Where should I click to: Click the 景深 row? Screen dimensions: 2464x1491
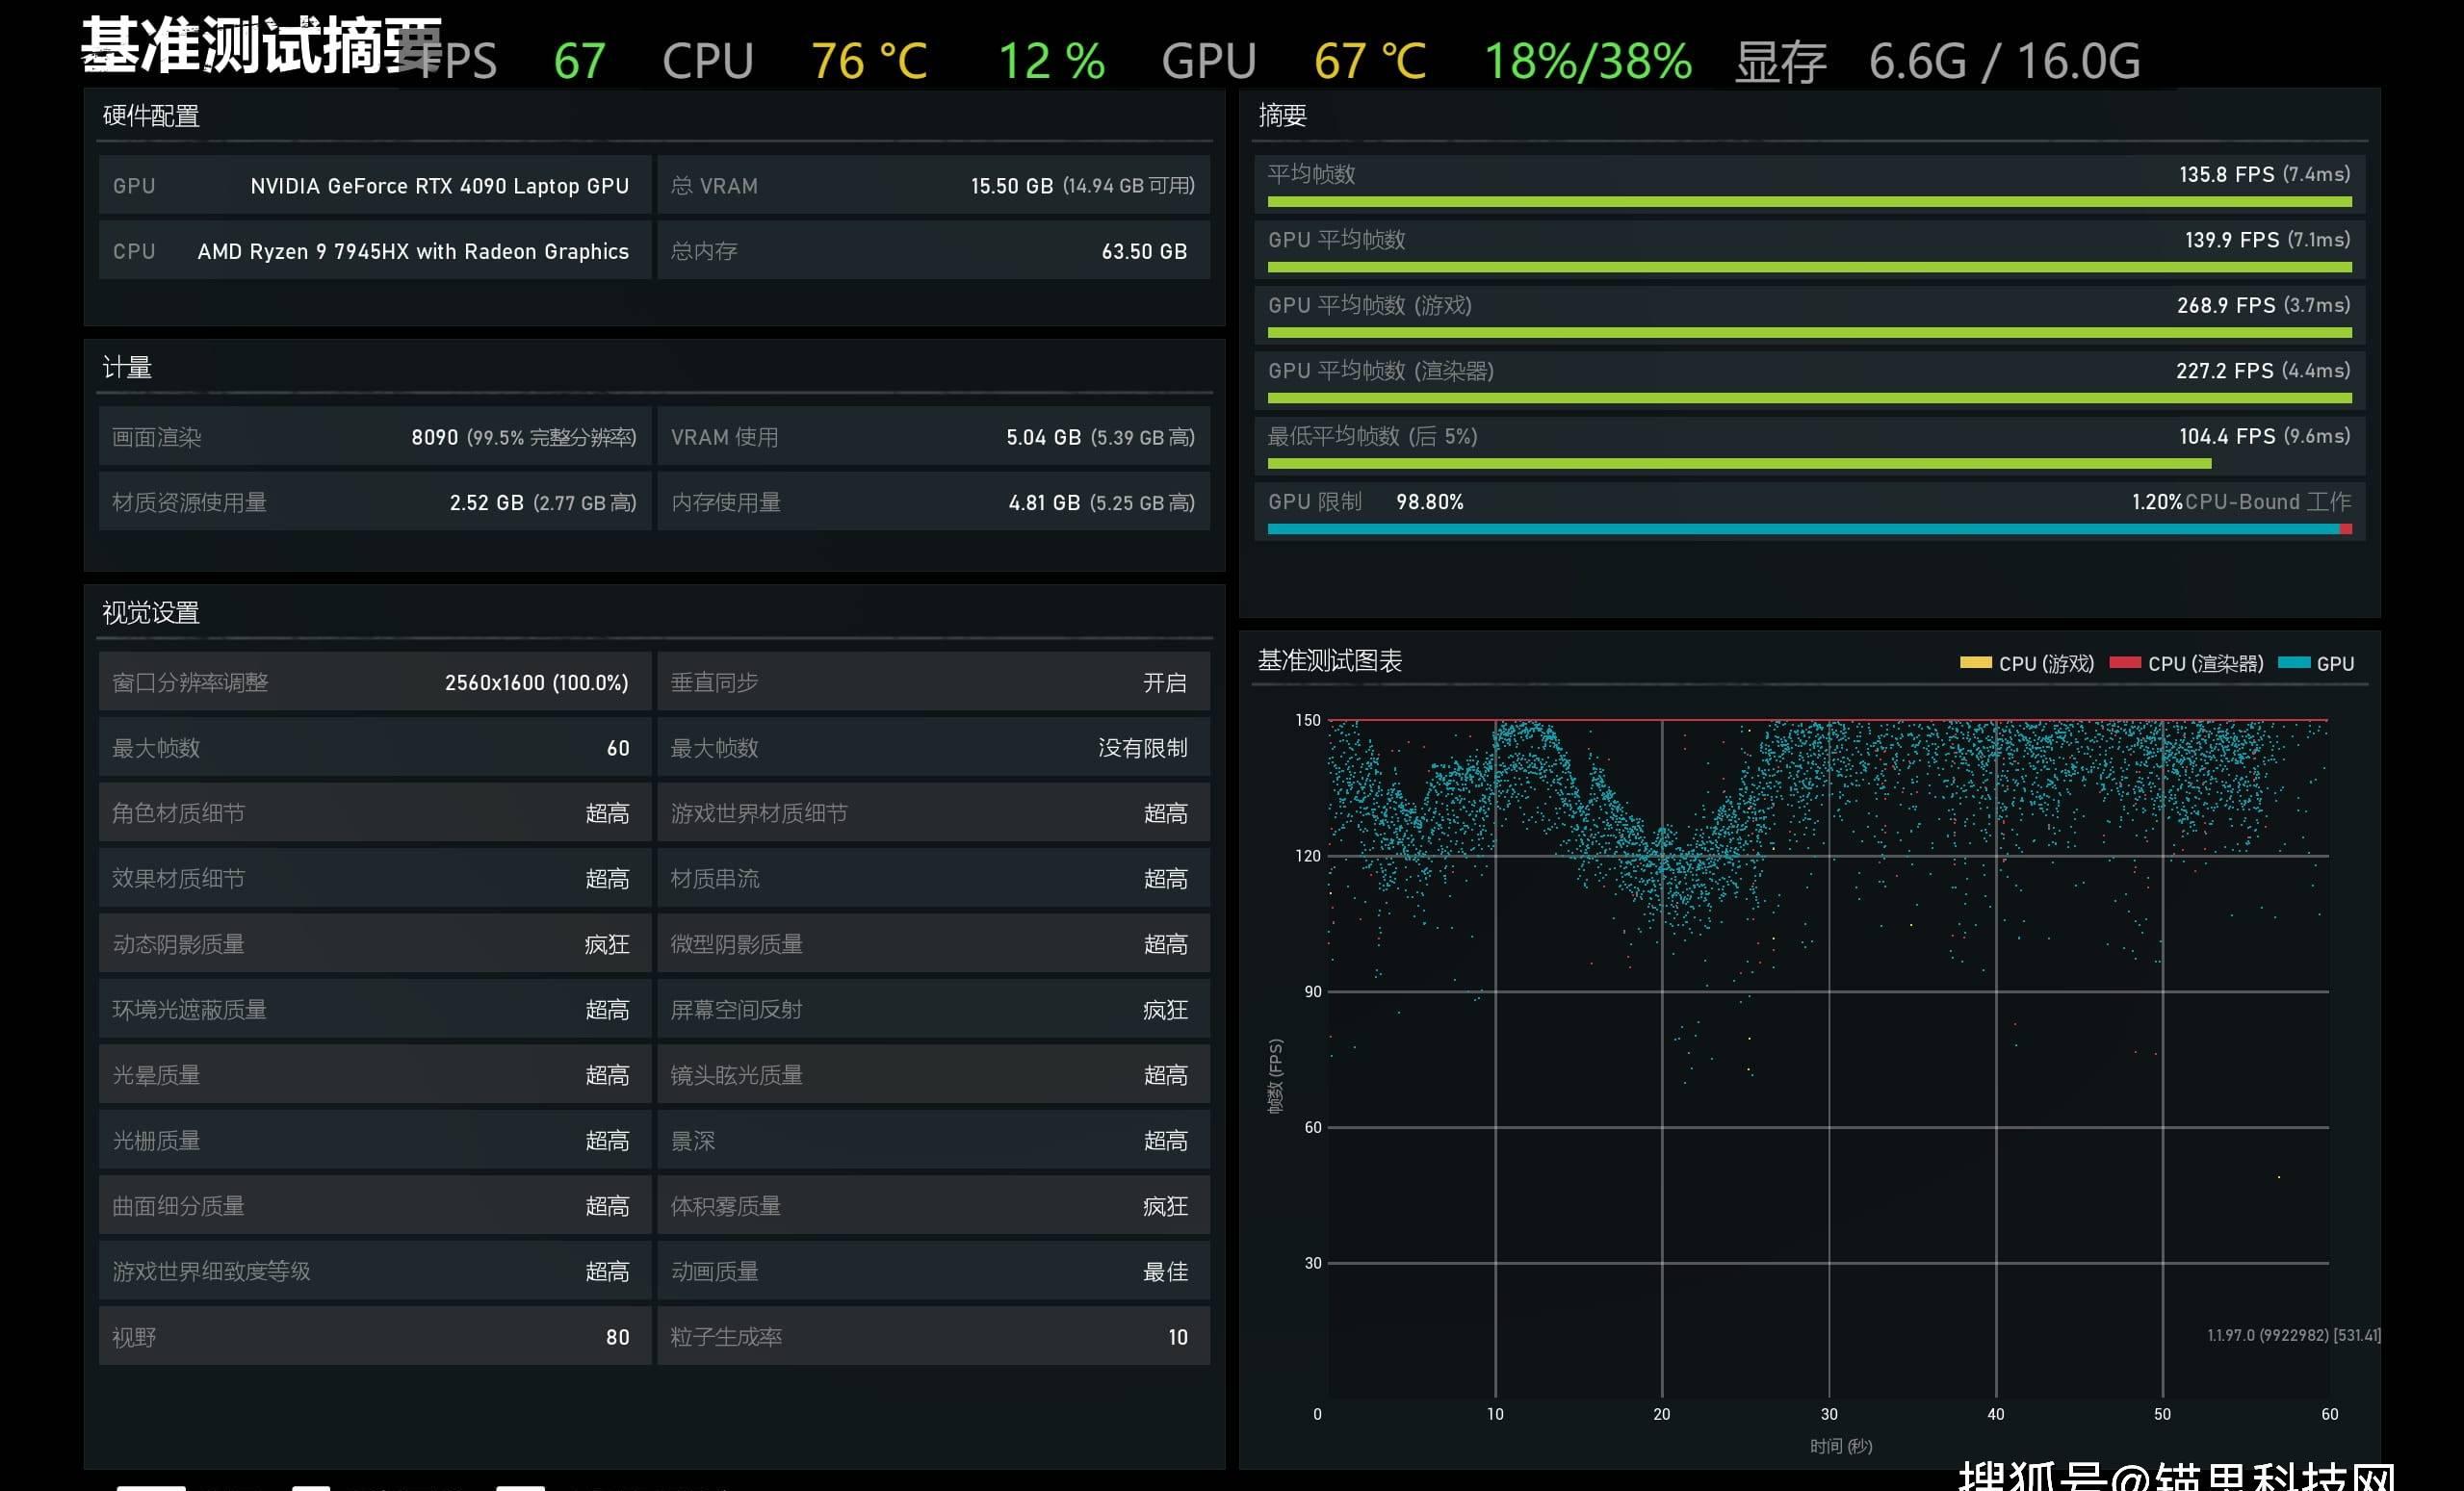point(933,1140)
